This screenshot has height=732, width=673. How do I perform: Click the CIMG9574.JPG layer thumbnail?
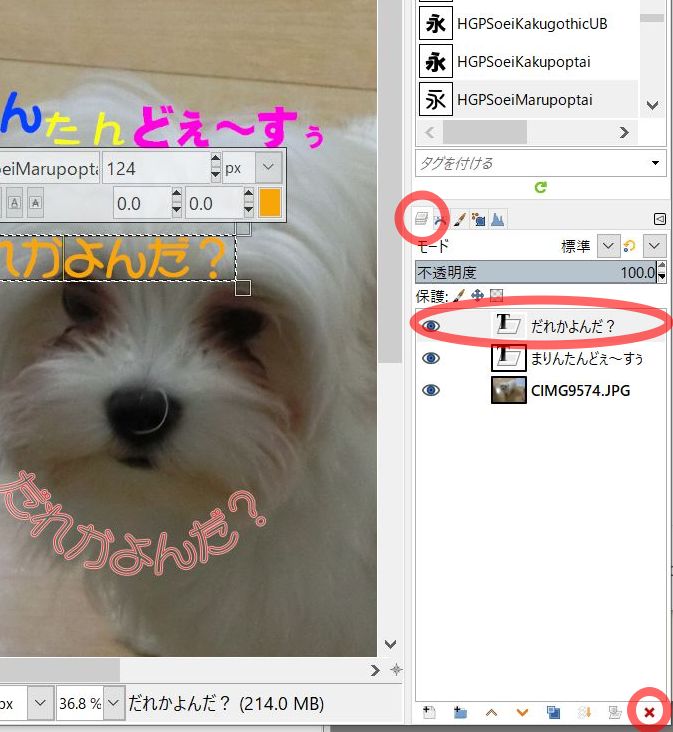[x=509, y=390]
